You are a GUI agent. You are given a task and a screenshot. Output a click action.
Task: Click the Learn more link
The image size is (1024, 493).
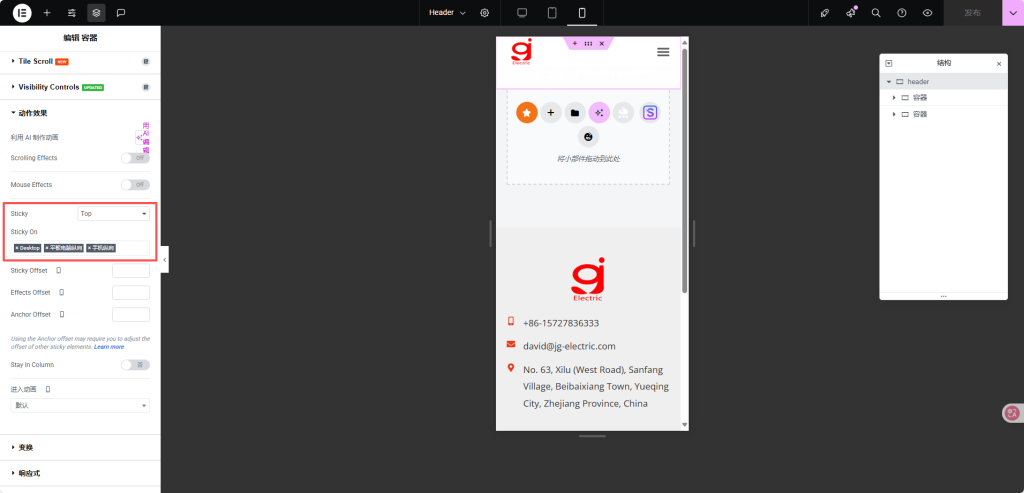pos(109,347)
